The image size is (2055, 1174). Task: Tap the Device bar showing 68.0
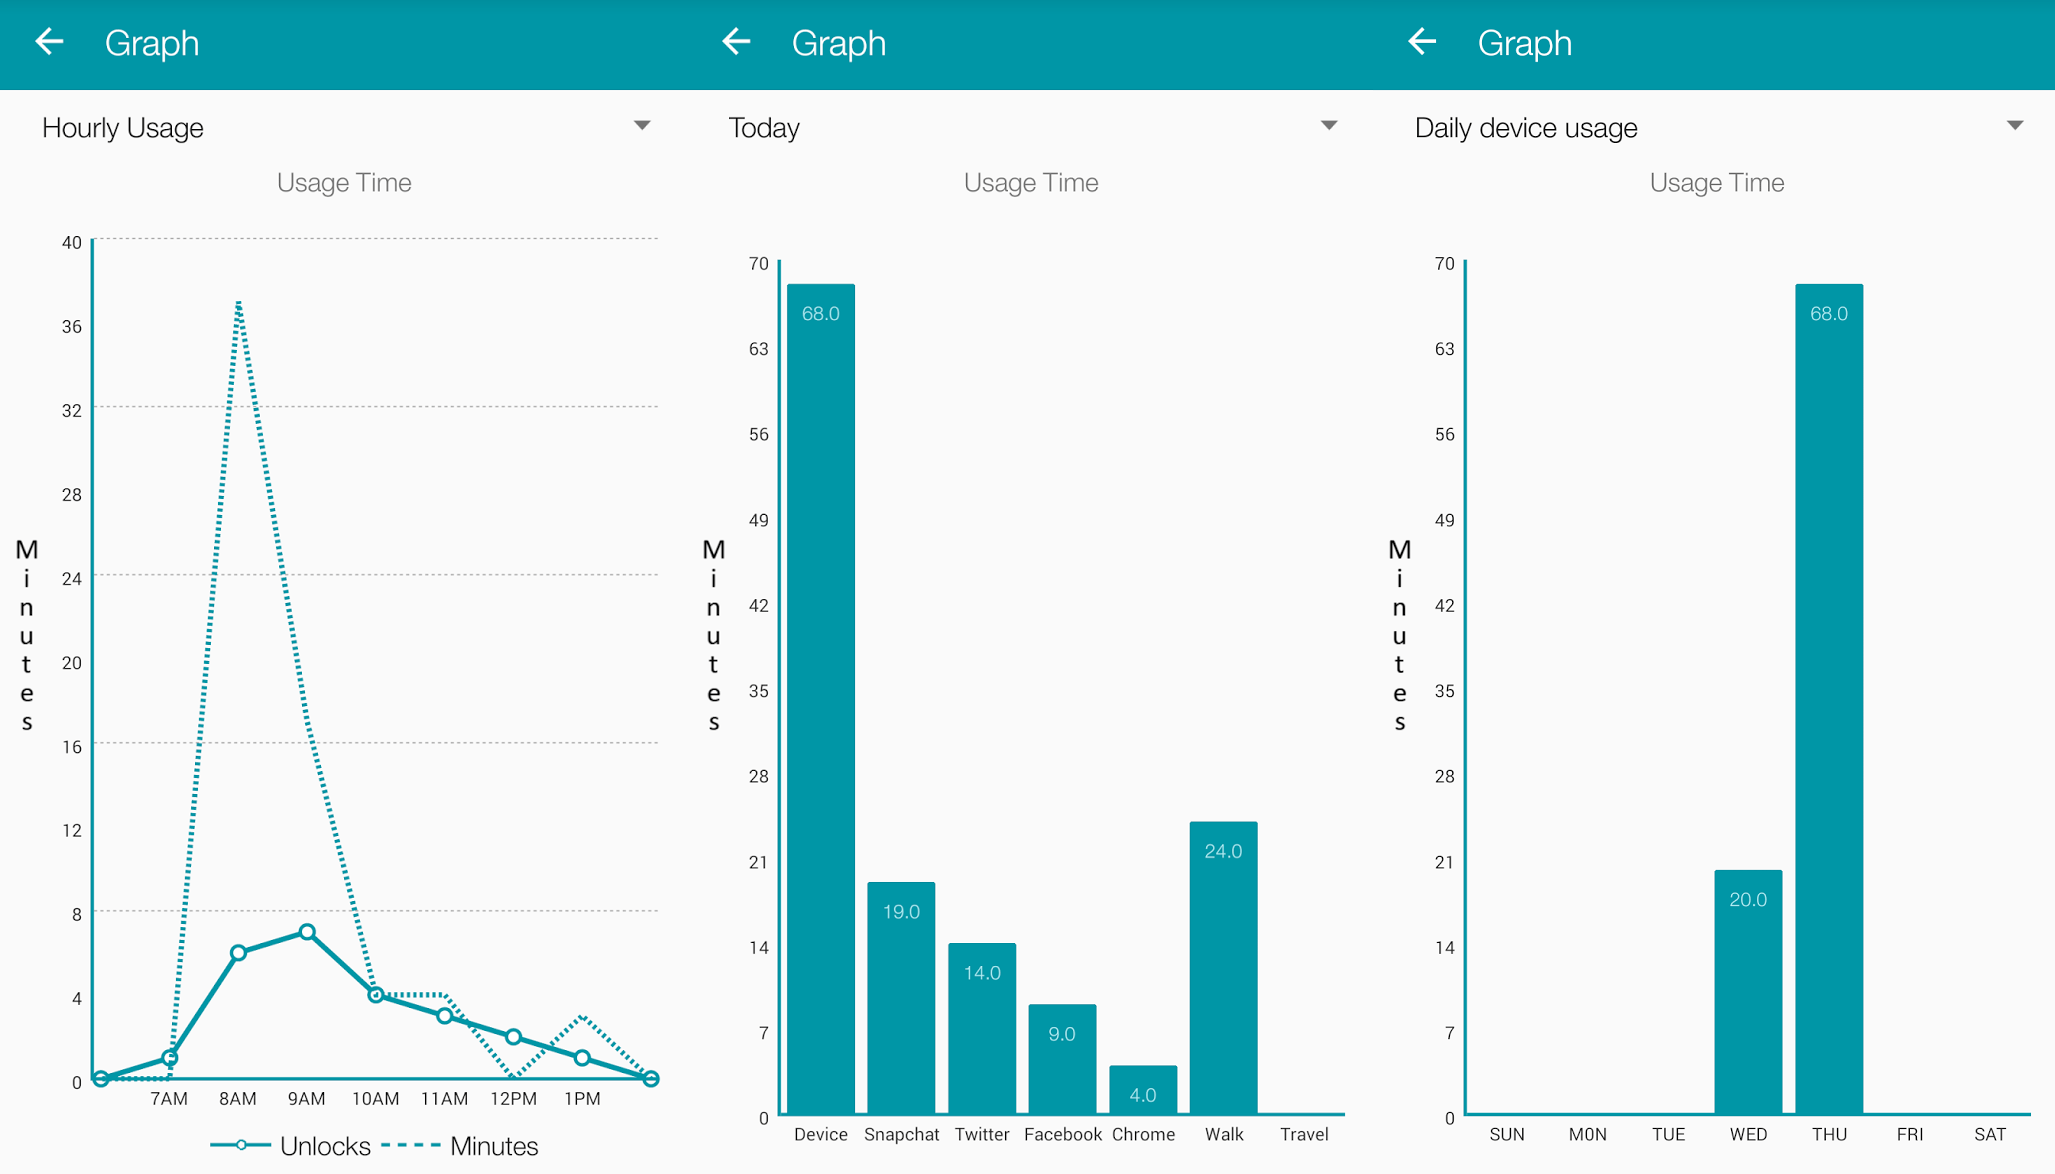pyautogui.click(x=821, y=698)
